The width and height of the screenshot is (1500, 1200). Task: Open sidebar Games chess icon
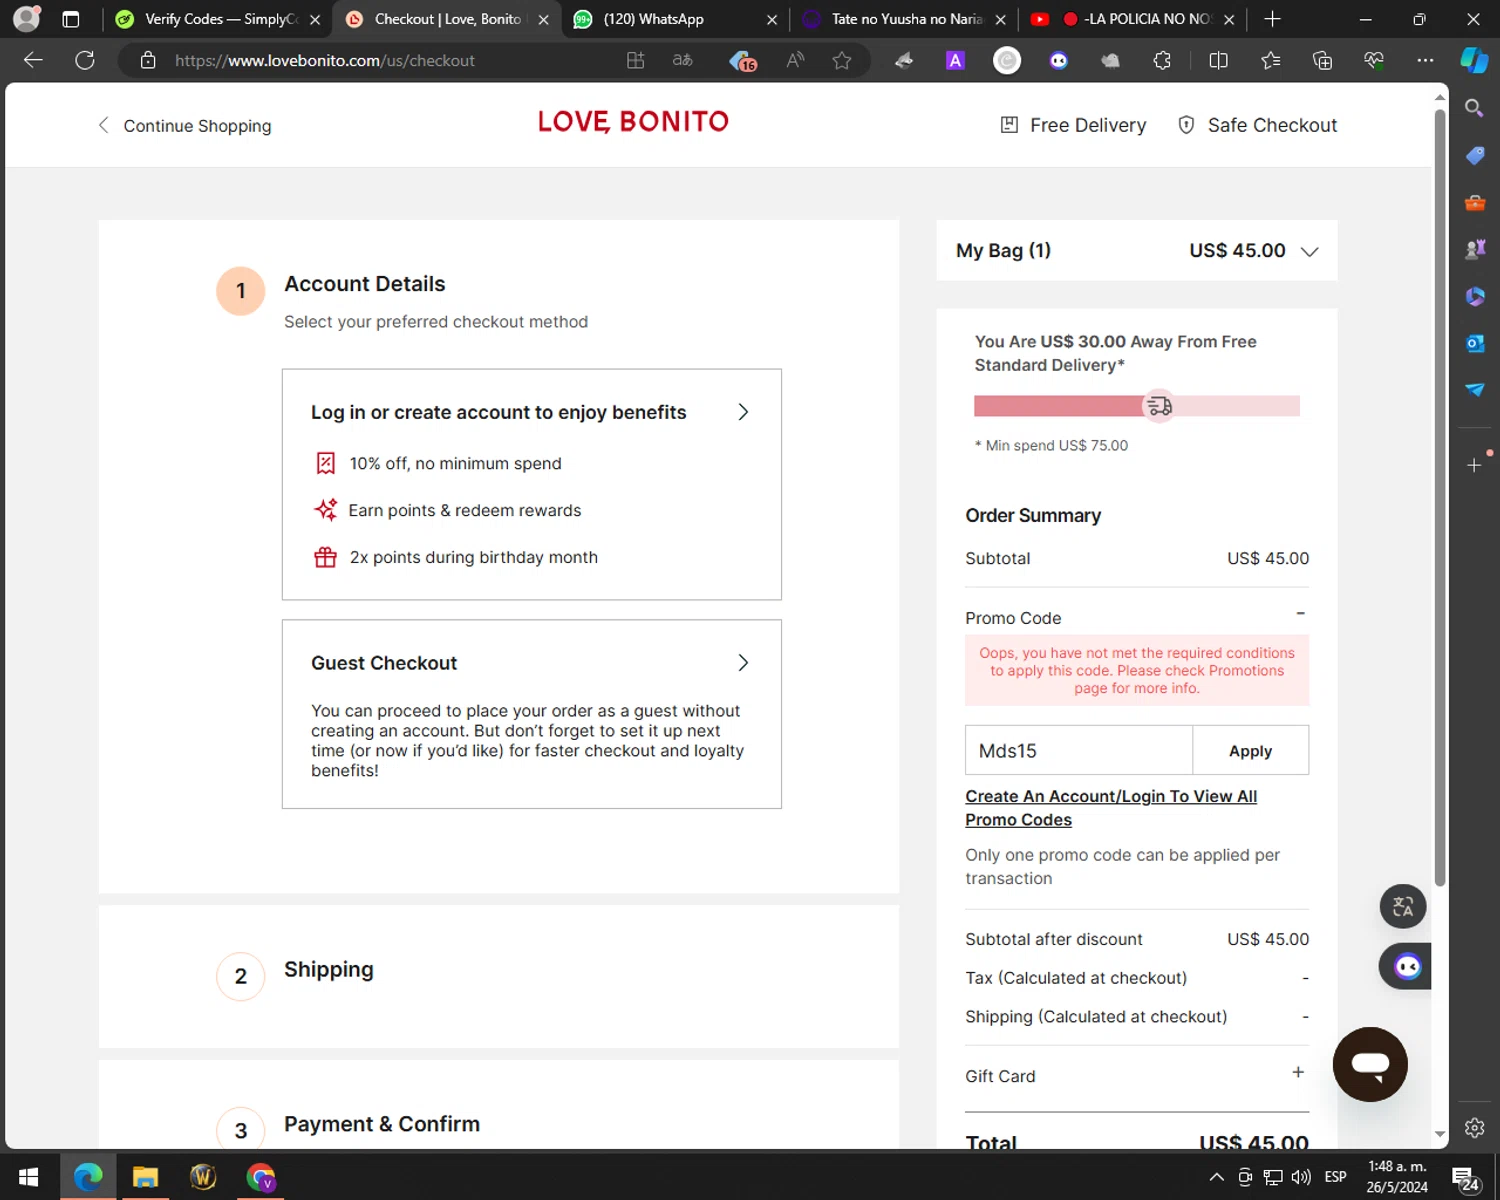pos(1475,249)
